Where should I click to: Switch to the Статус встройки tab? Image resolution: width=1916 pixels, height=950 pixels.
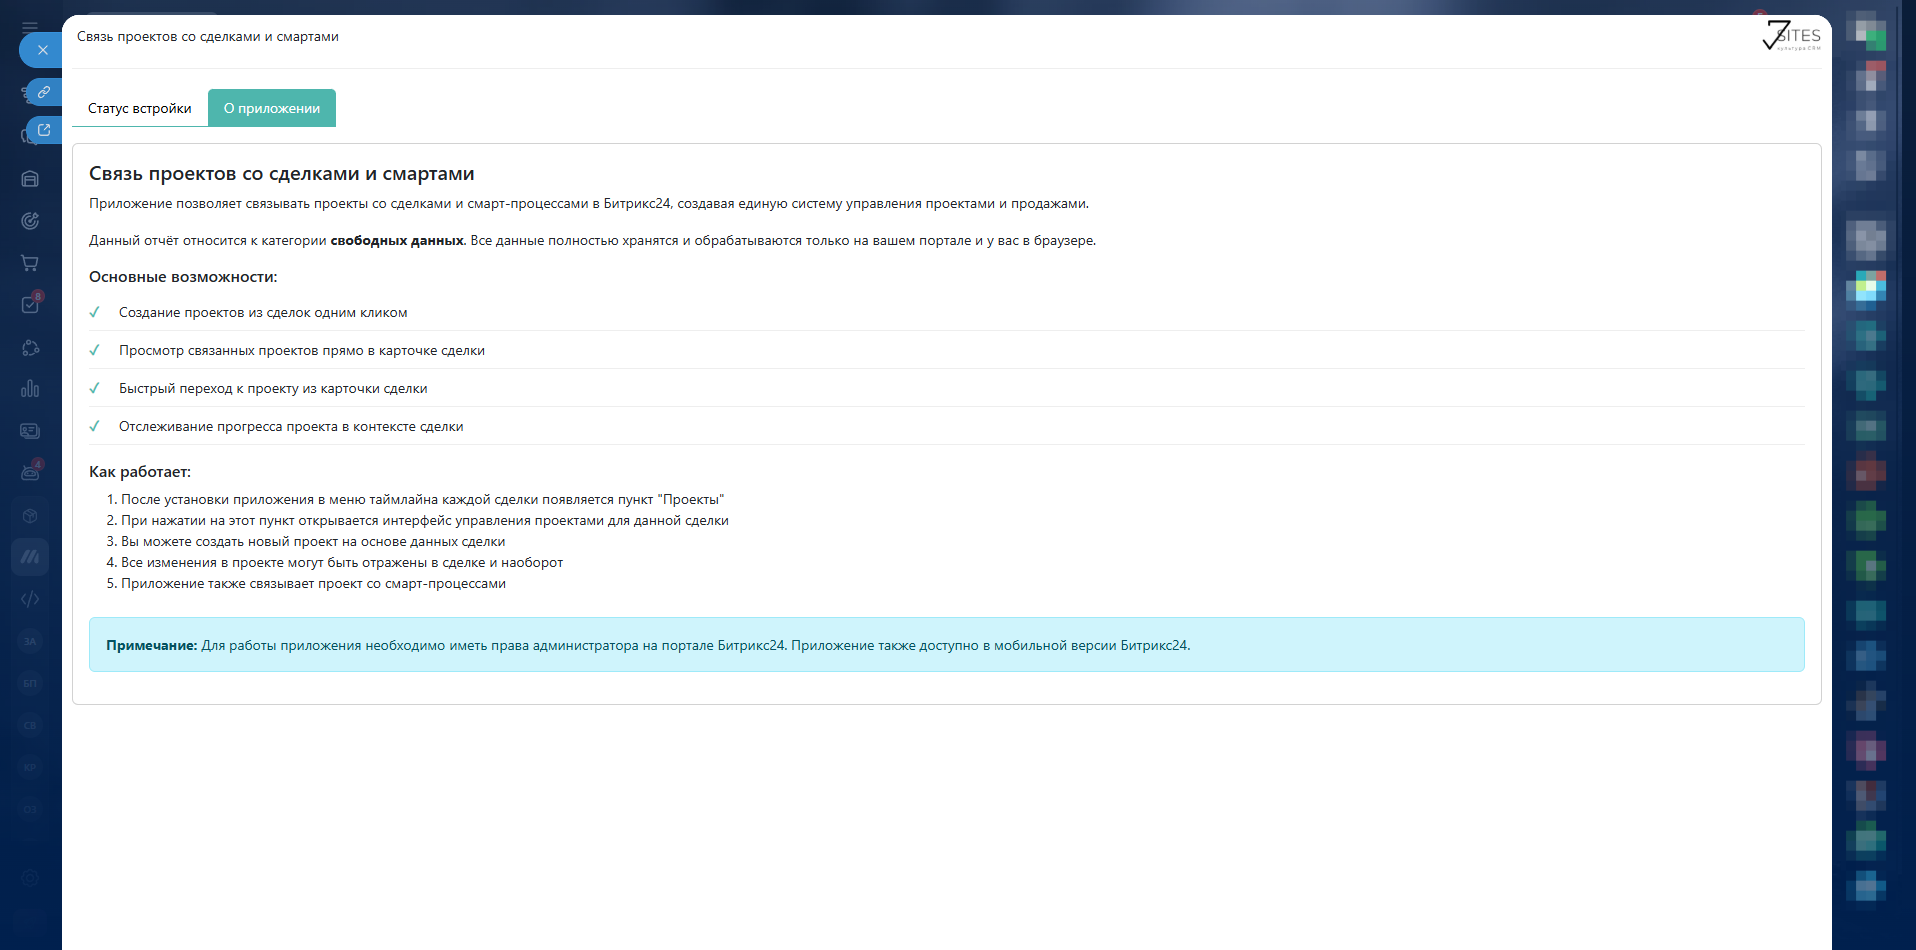pos(140,108)
